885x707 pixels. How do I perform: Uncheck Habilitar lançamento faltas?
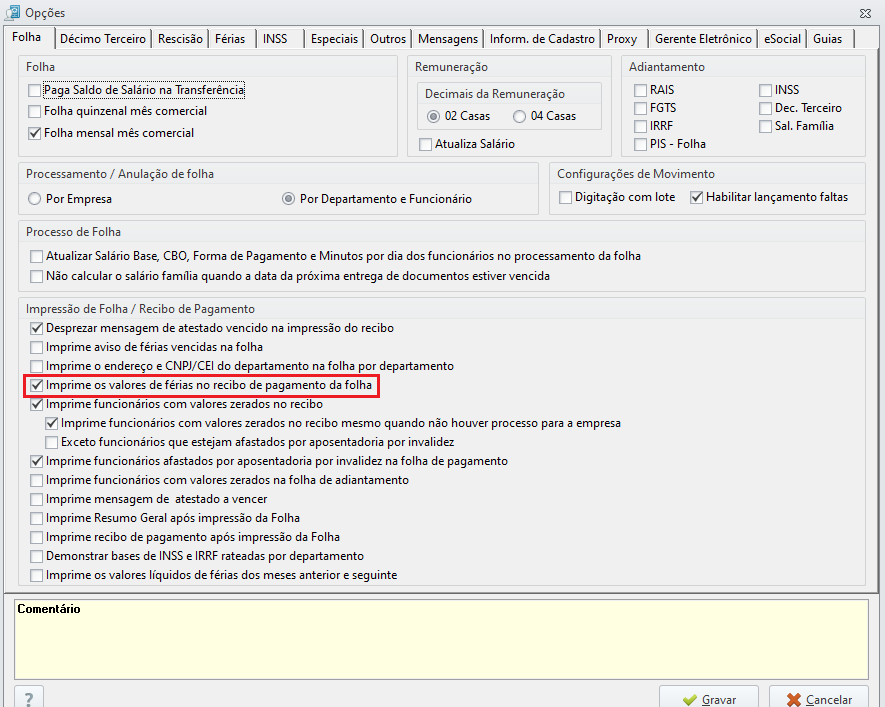click(696, 197)
